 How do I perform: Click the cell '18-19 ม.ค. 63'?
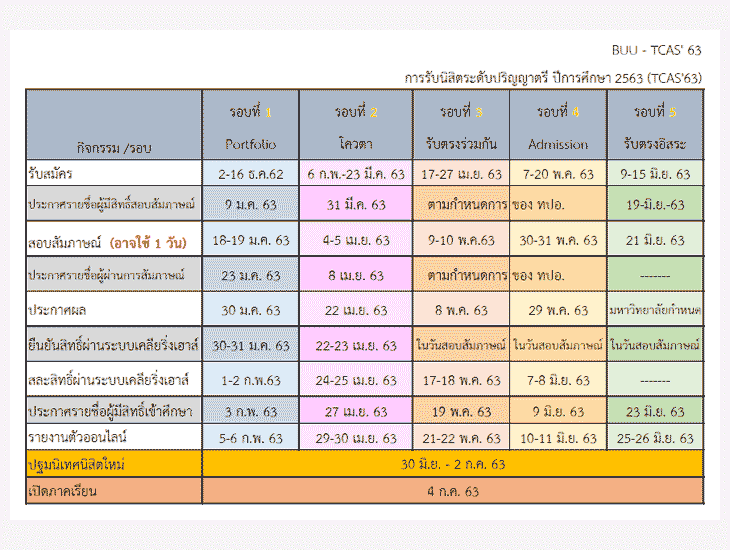click(x=251, y=239)
